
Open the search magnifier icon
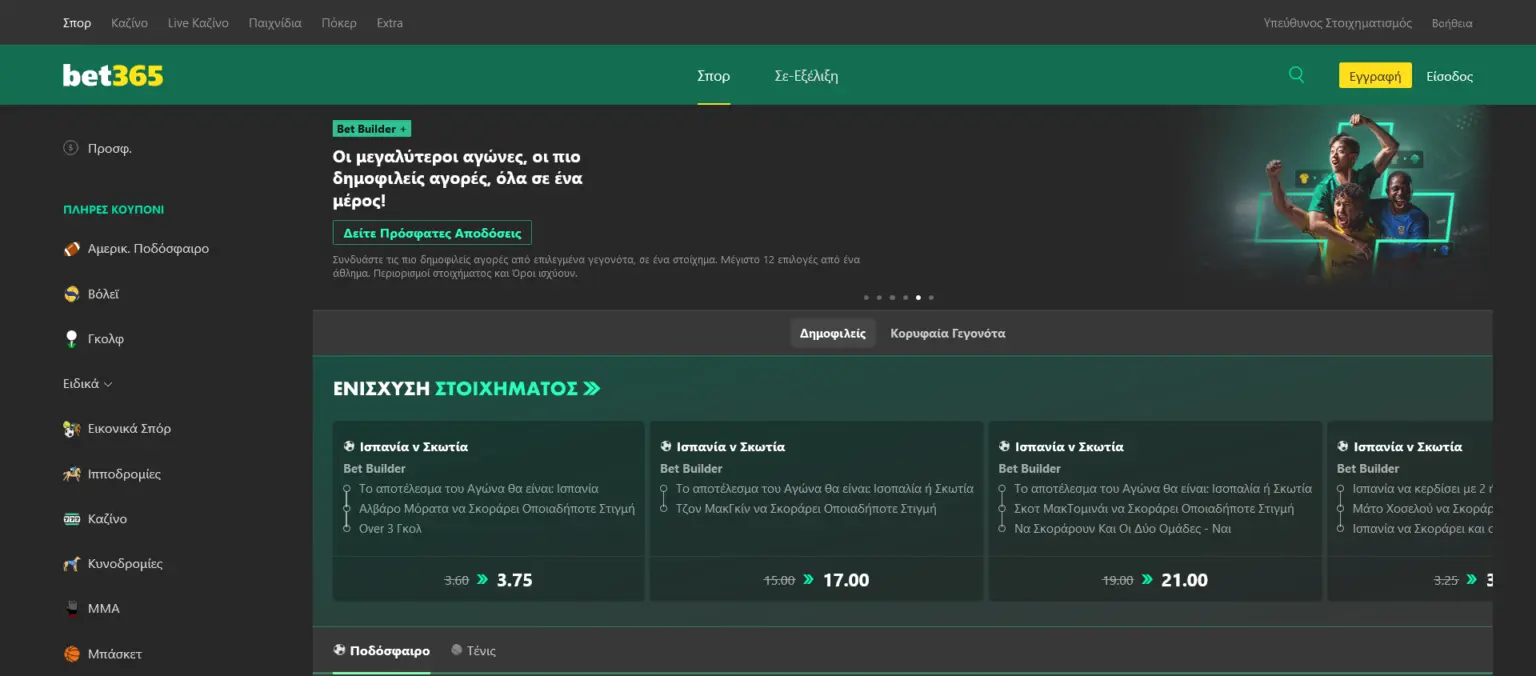pos(1296,75)
